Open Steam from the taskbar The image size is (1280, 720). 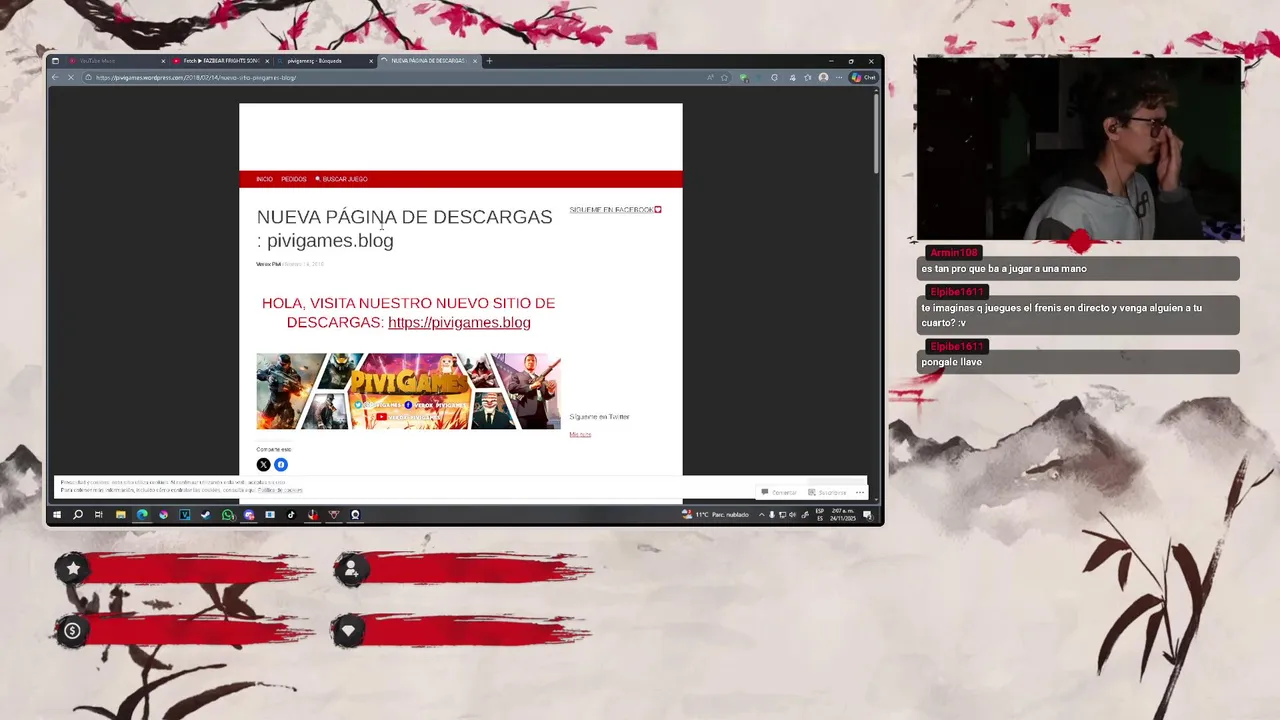206,515
